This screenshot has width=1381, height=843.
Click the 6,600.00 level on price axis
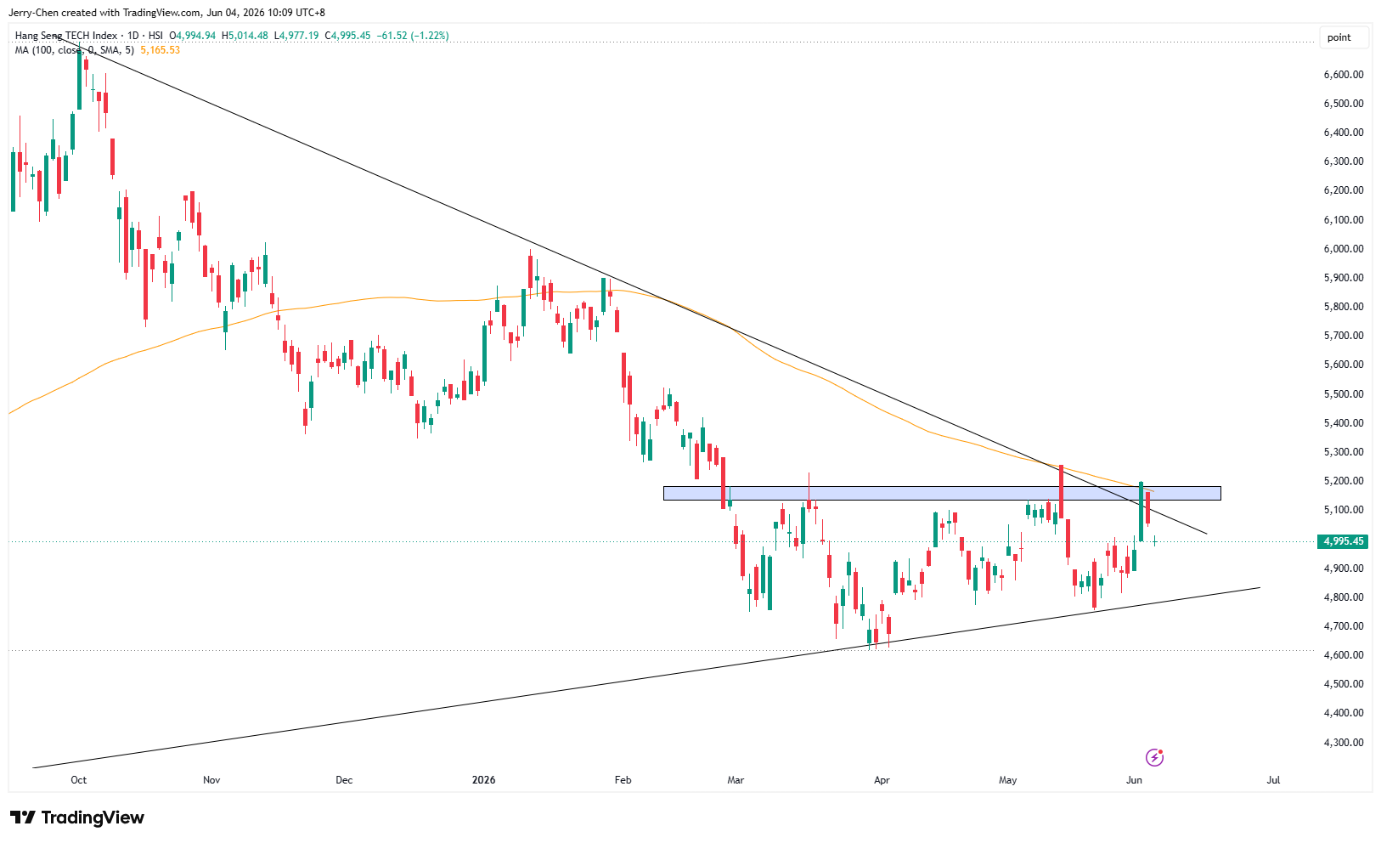pyautogui.click(x=1343, y=75)
